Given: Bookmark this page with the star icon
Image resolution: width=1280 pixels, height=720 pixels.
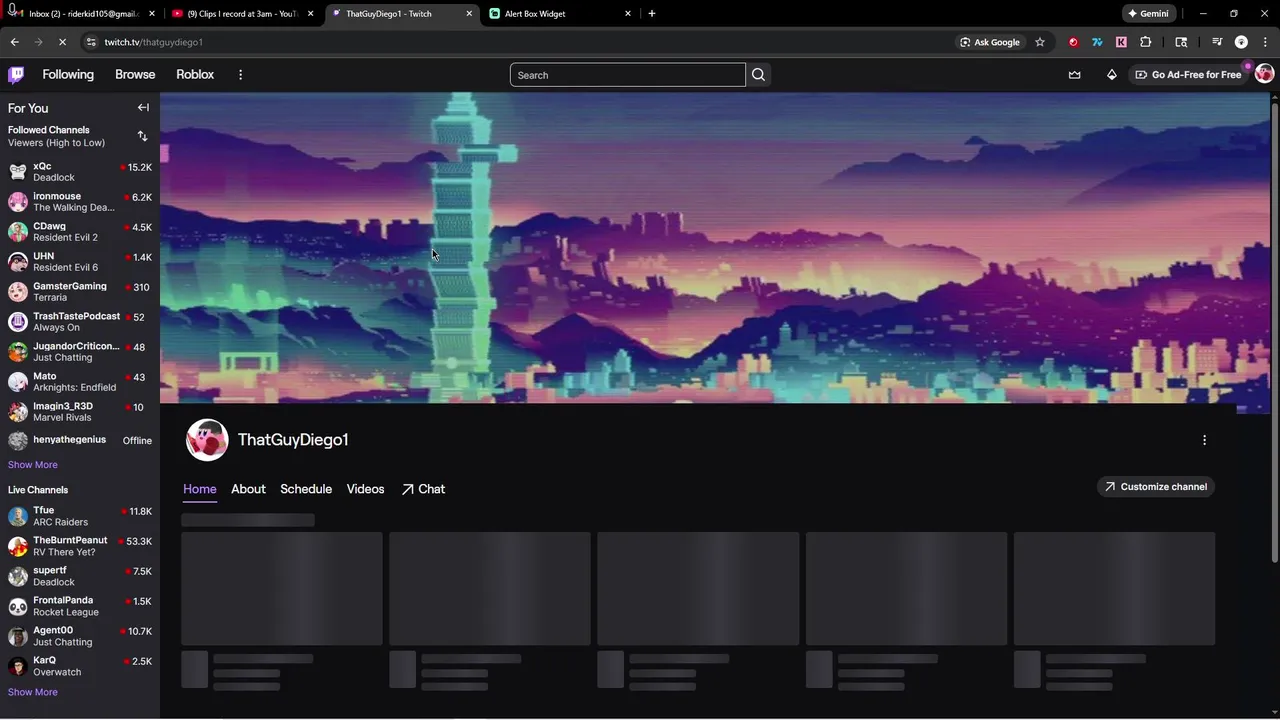Looking at the screenshot, I should tap(1040, 42).
